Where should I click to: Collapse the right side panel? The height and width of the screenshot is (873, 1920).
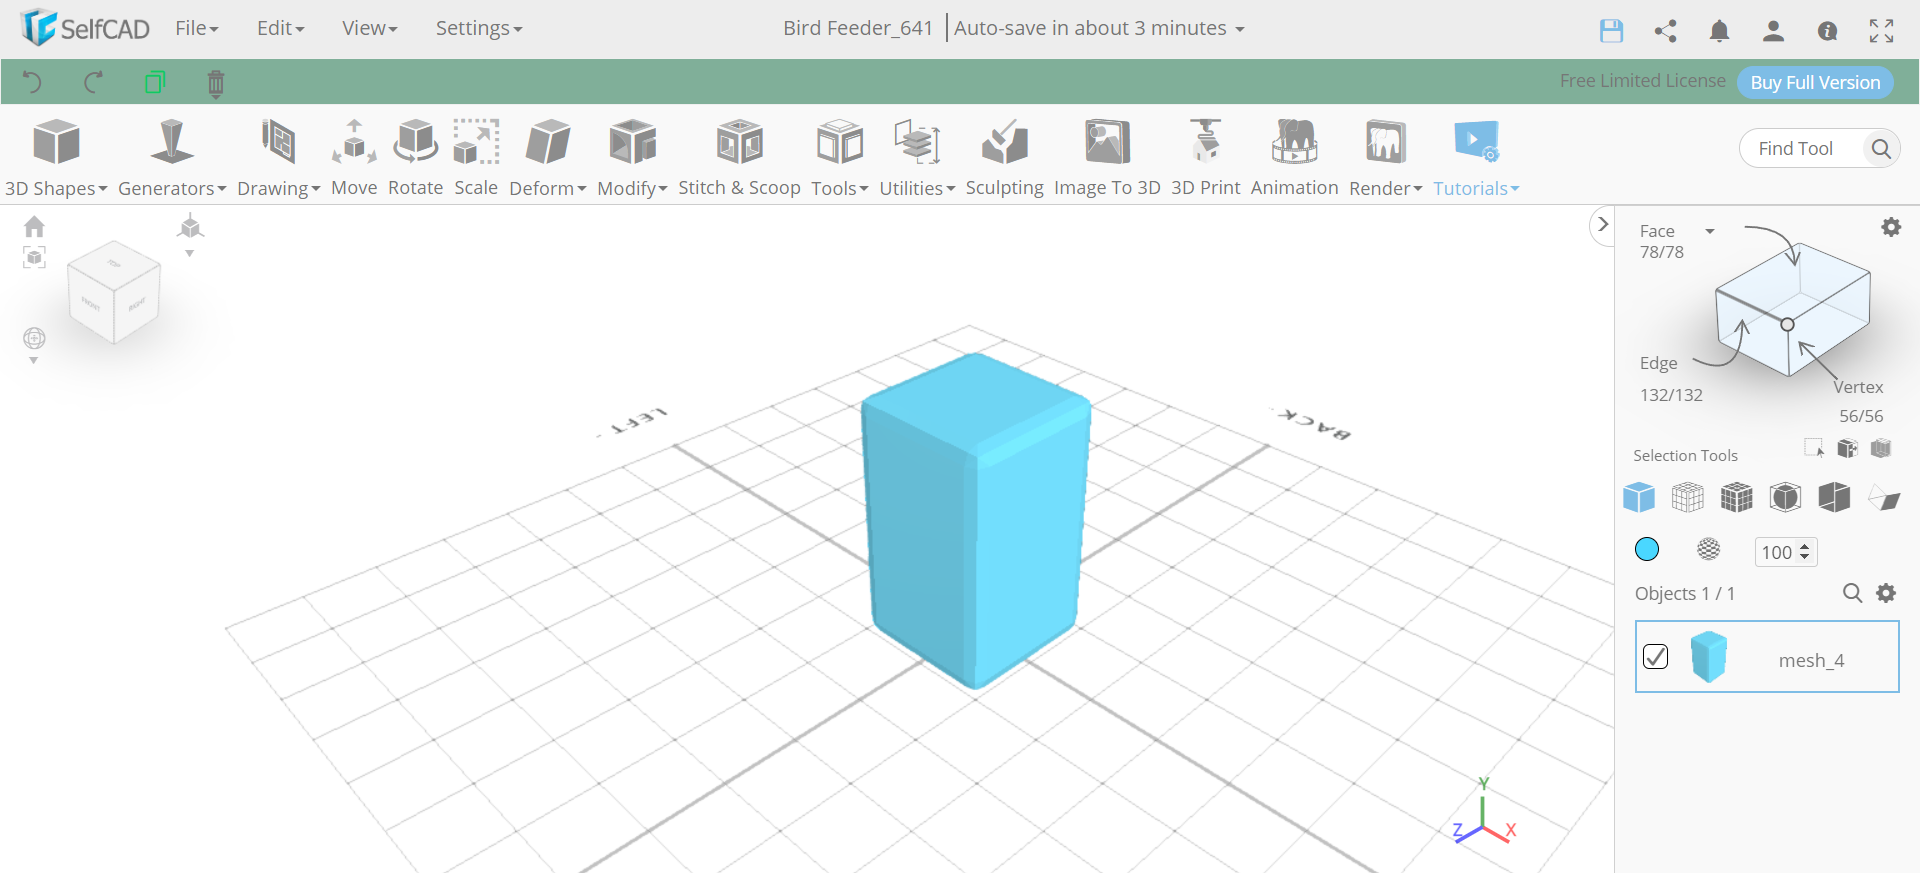coord(1602,225)
